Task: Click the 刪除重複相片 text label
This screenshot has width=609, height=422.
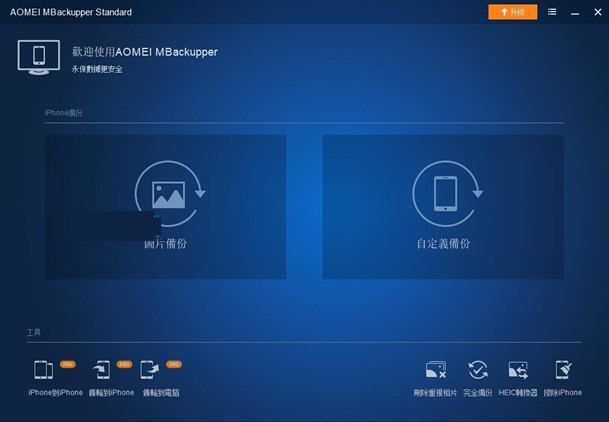Action: tap(435, 393)
